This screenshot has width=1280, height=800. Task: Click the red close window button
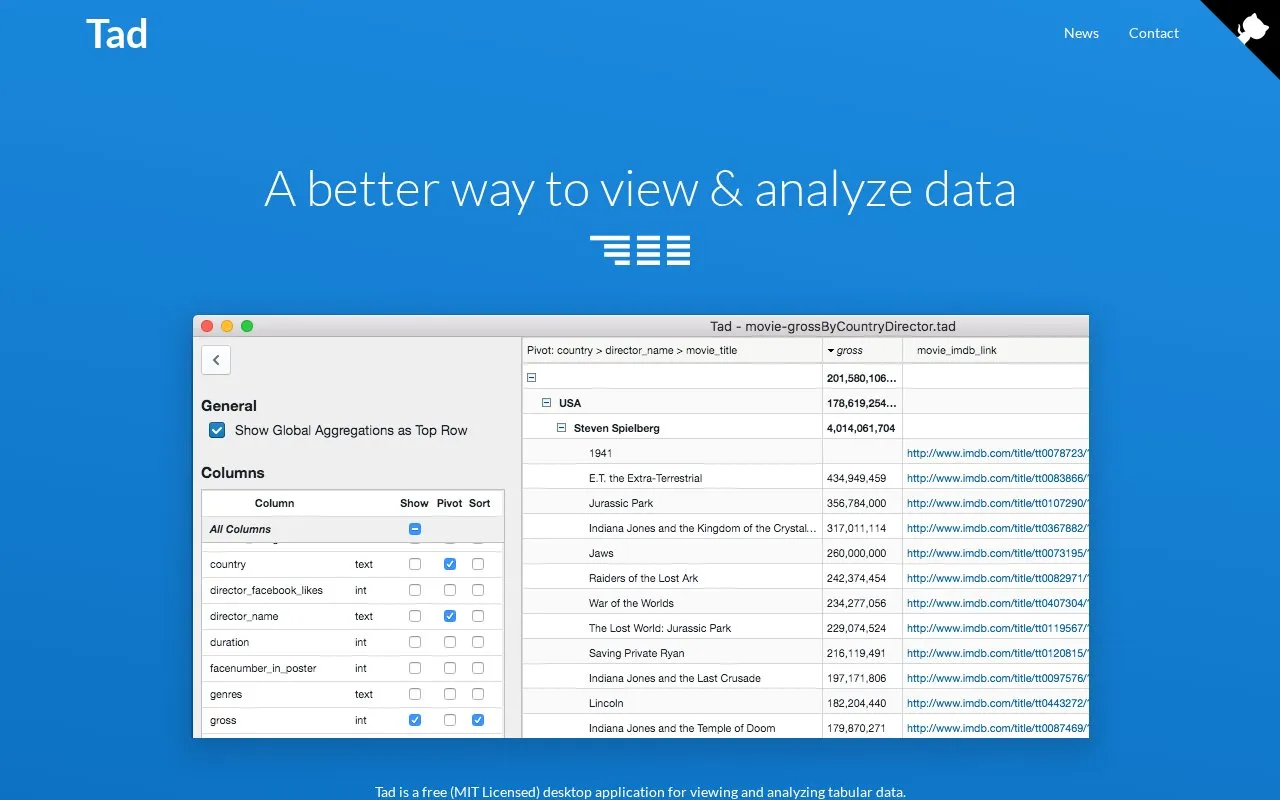click(x=208, y=326)
